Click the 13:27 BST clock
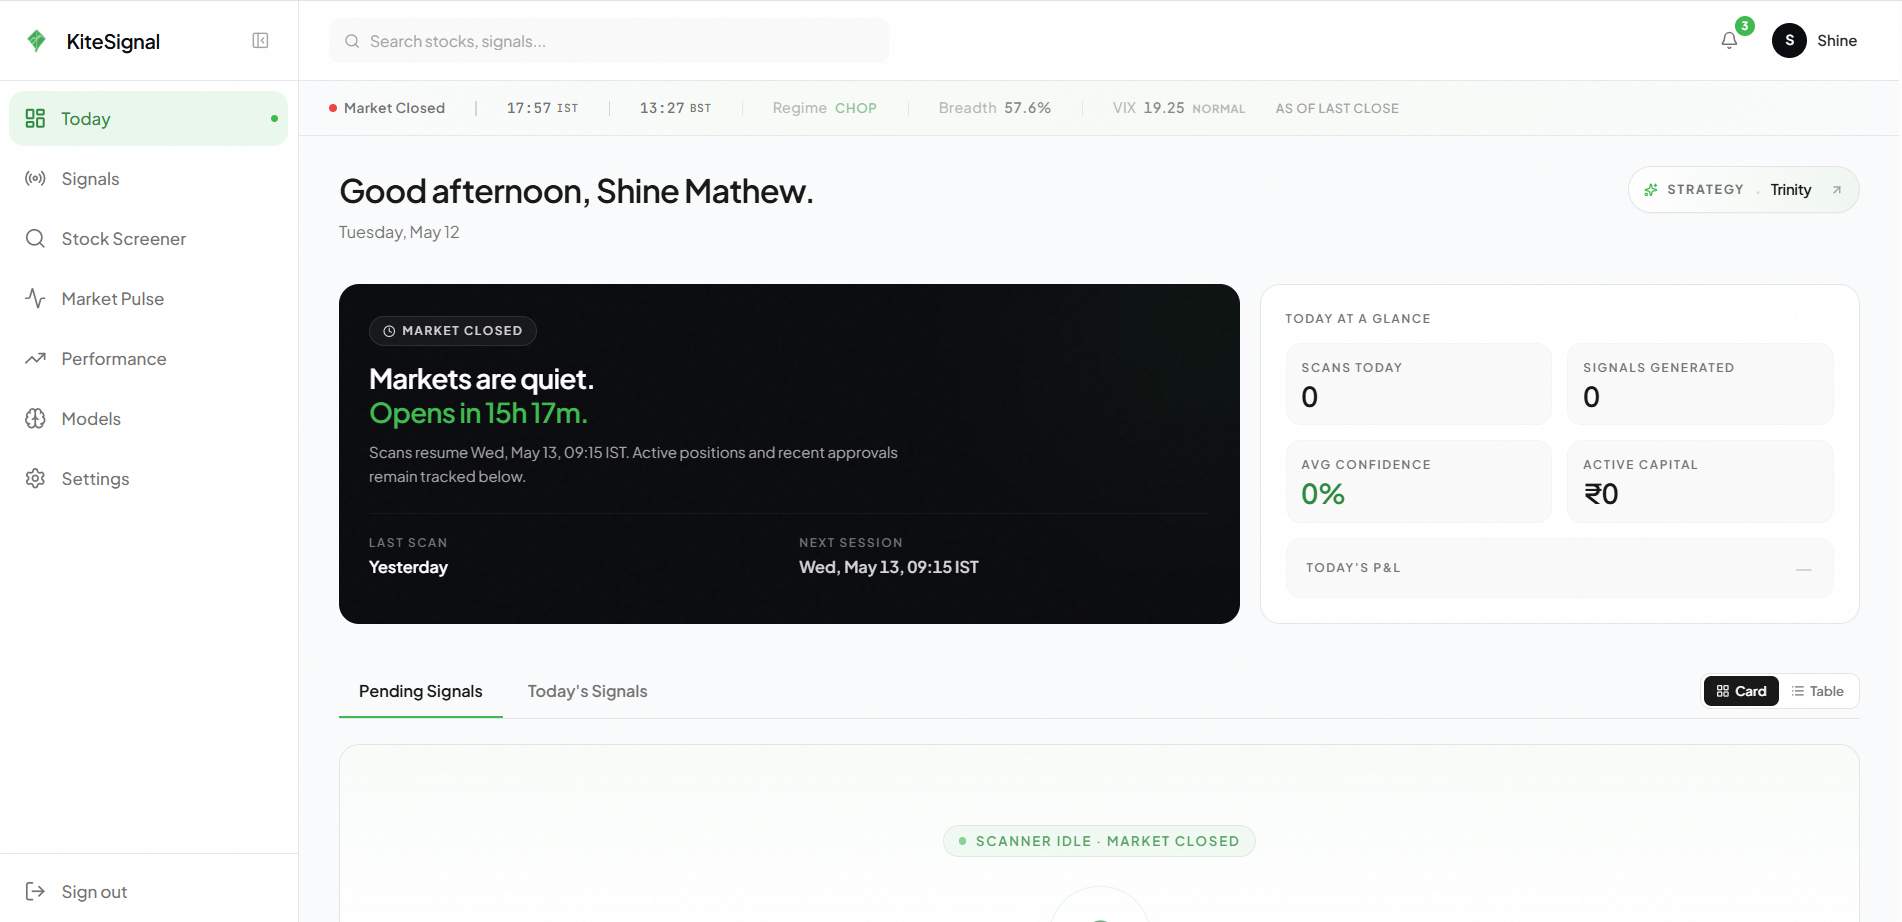 675,108
